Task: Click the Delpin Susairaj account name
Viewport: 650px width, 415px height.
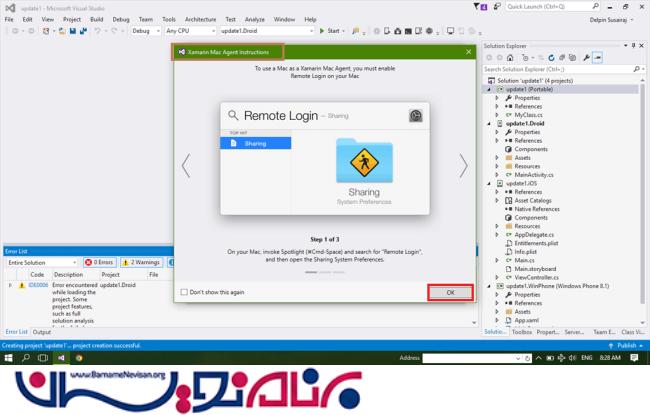Action: pos(608,20)
